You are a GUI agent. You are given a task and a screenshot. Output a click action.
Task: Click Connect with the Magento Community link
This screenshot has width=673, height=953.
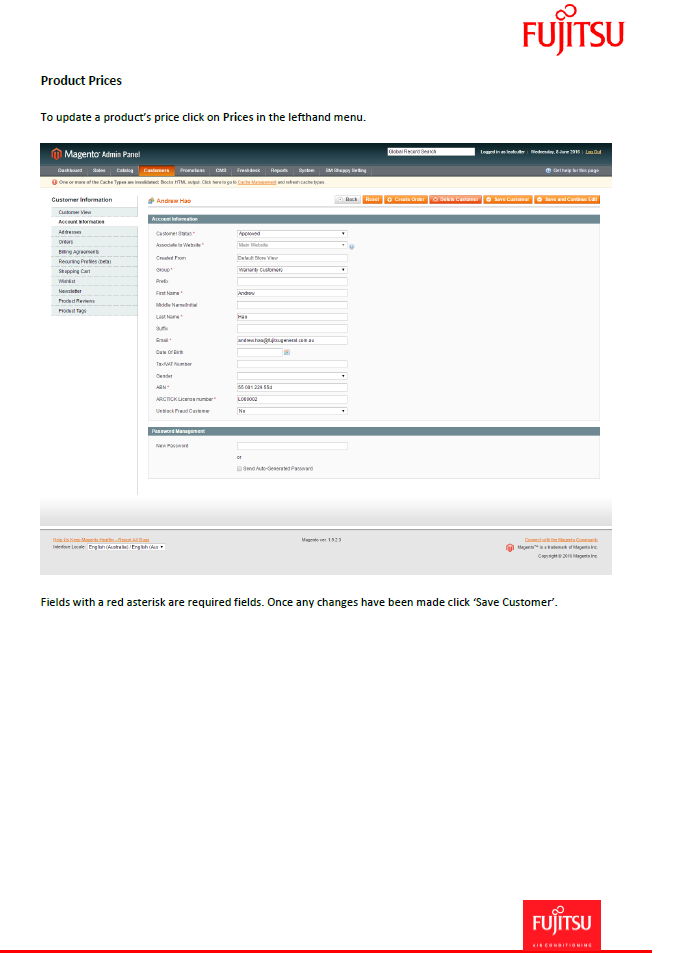(x=561, y=540)
